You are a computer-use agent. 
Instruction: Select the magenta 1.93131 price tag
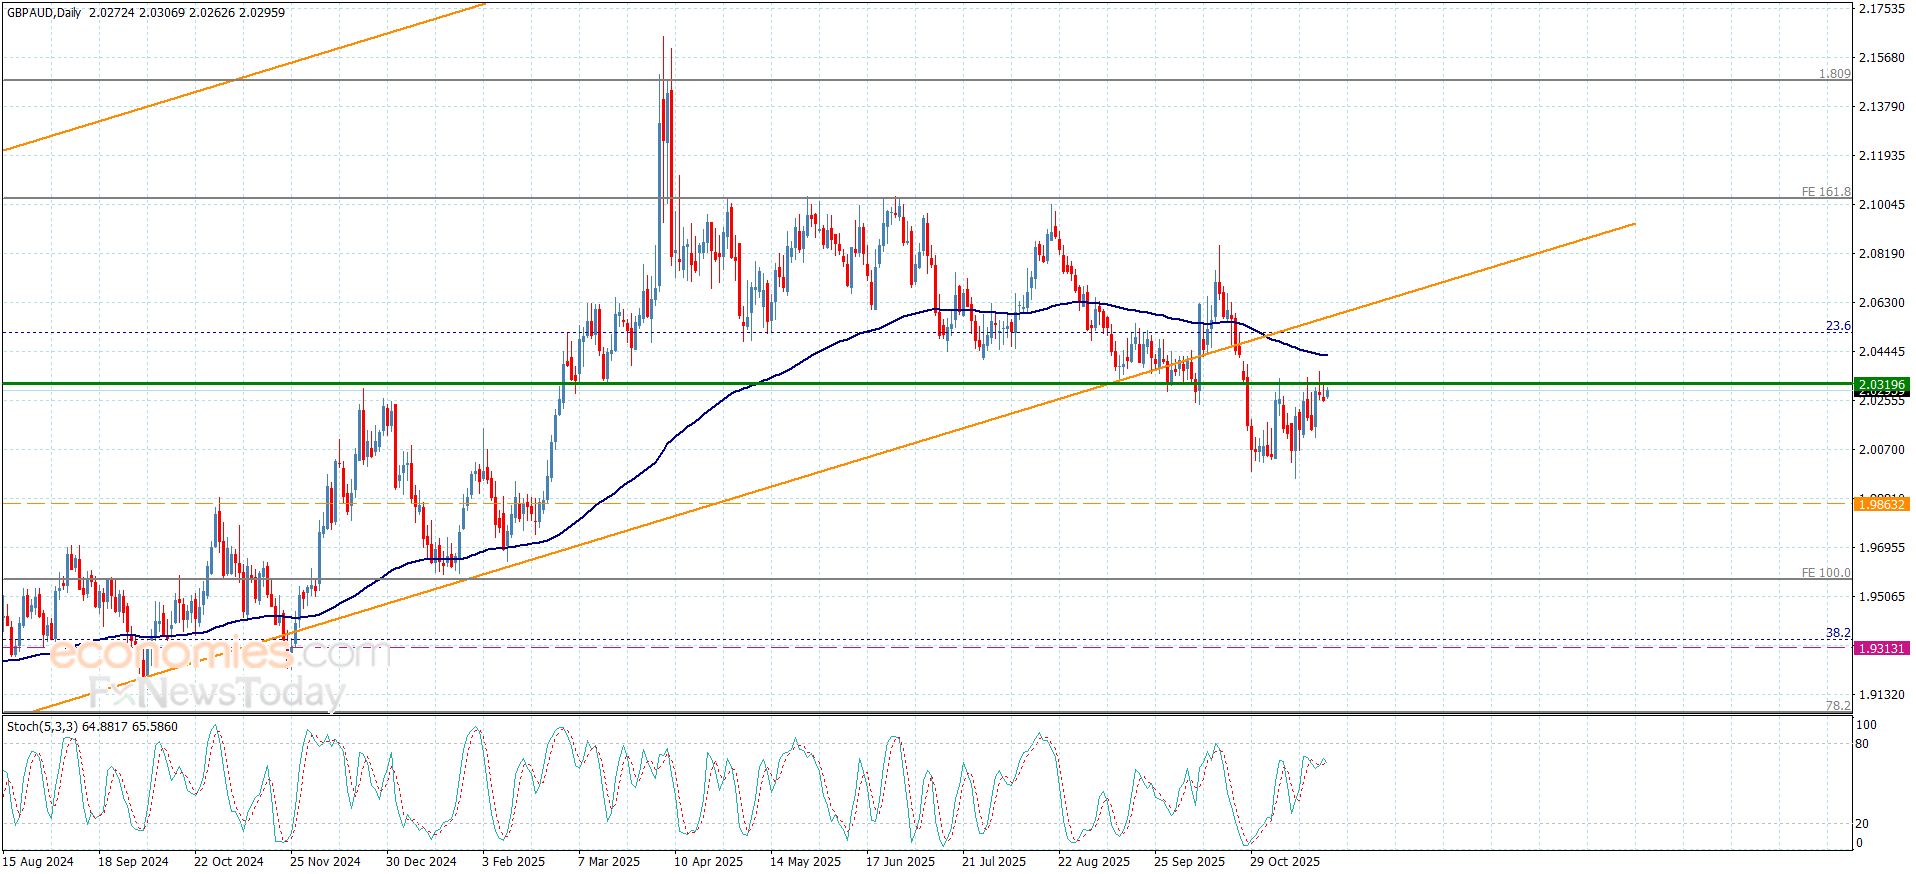coord(1881,649)
